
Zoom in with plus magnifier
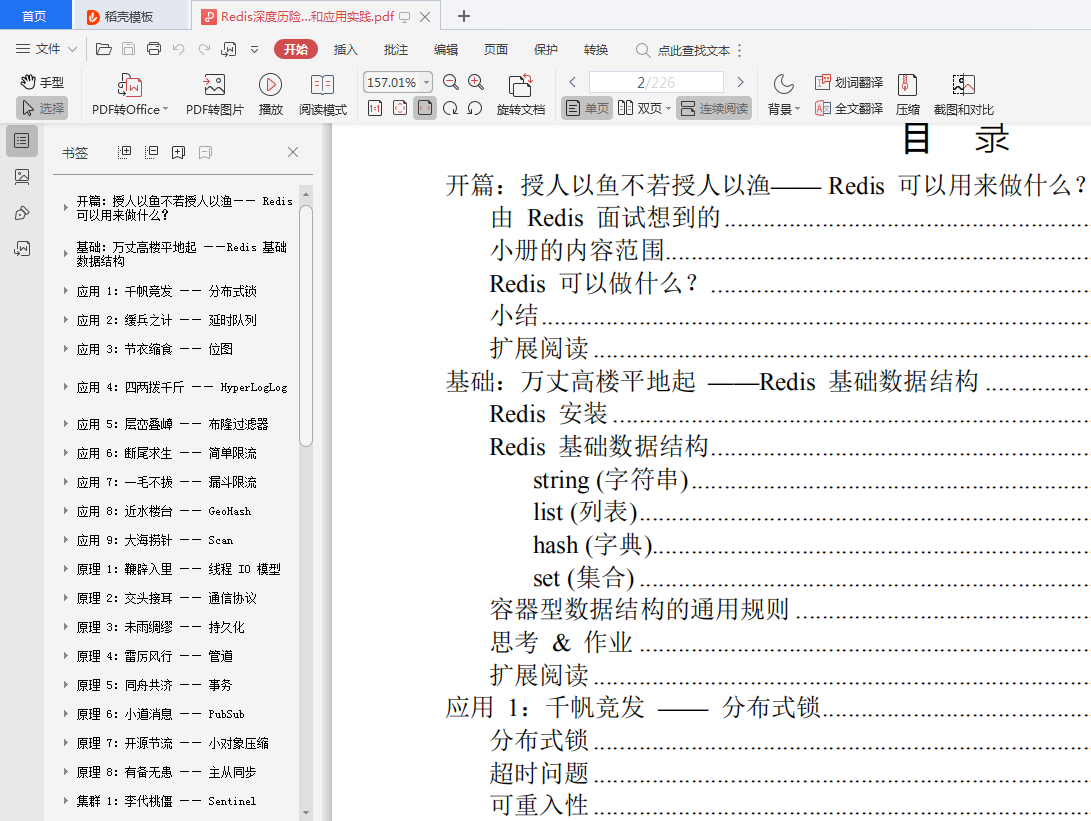(x=476, y=82)
